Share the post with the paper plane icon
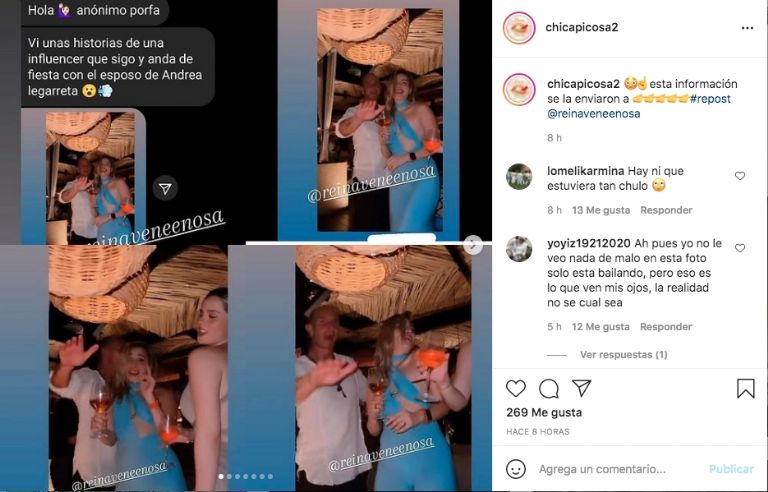The width and height of the screenshot is (768, 492). coord(581,388)
